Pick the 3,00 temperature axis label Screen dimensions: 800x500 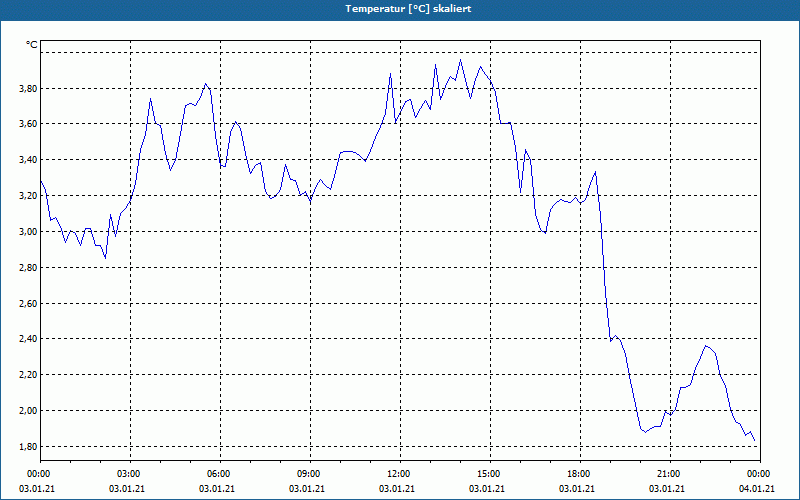click(x=29, y=232)
